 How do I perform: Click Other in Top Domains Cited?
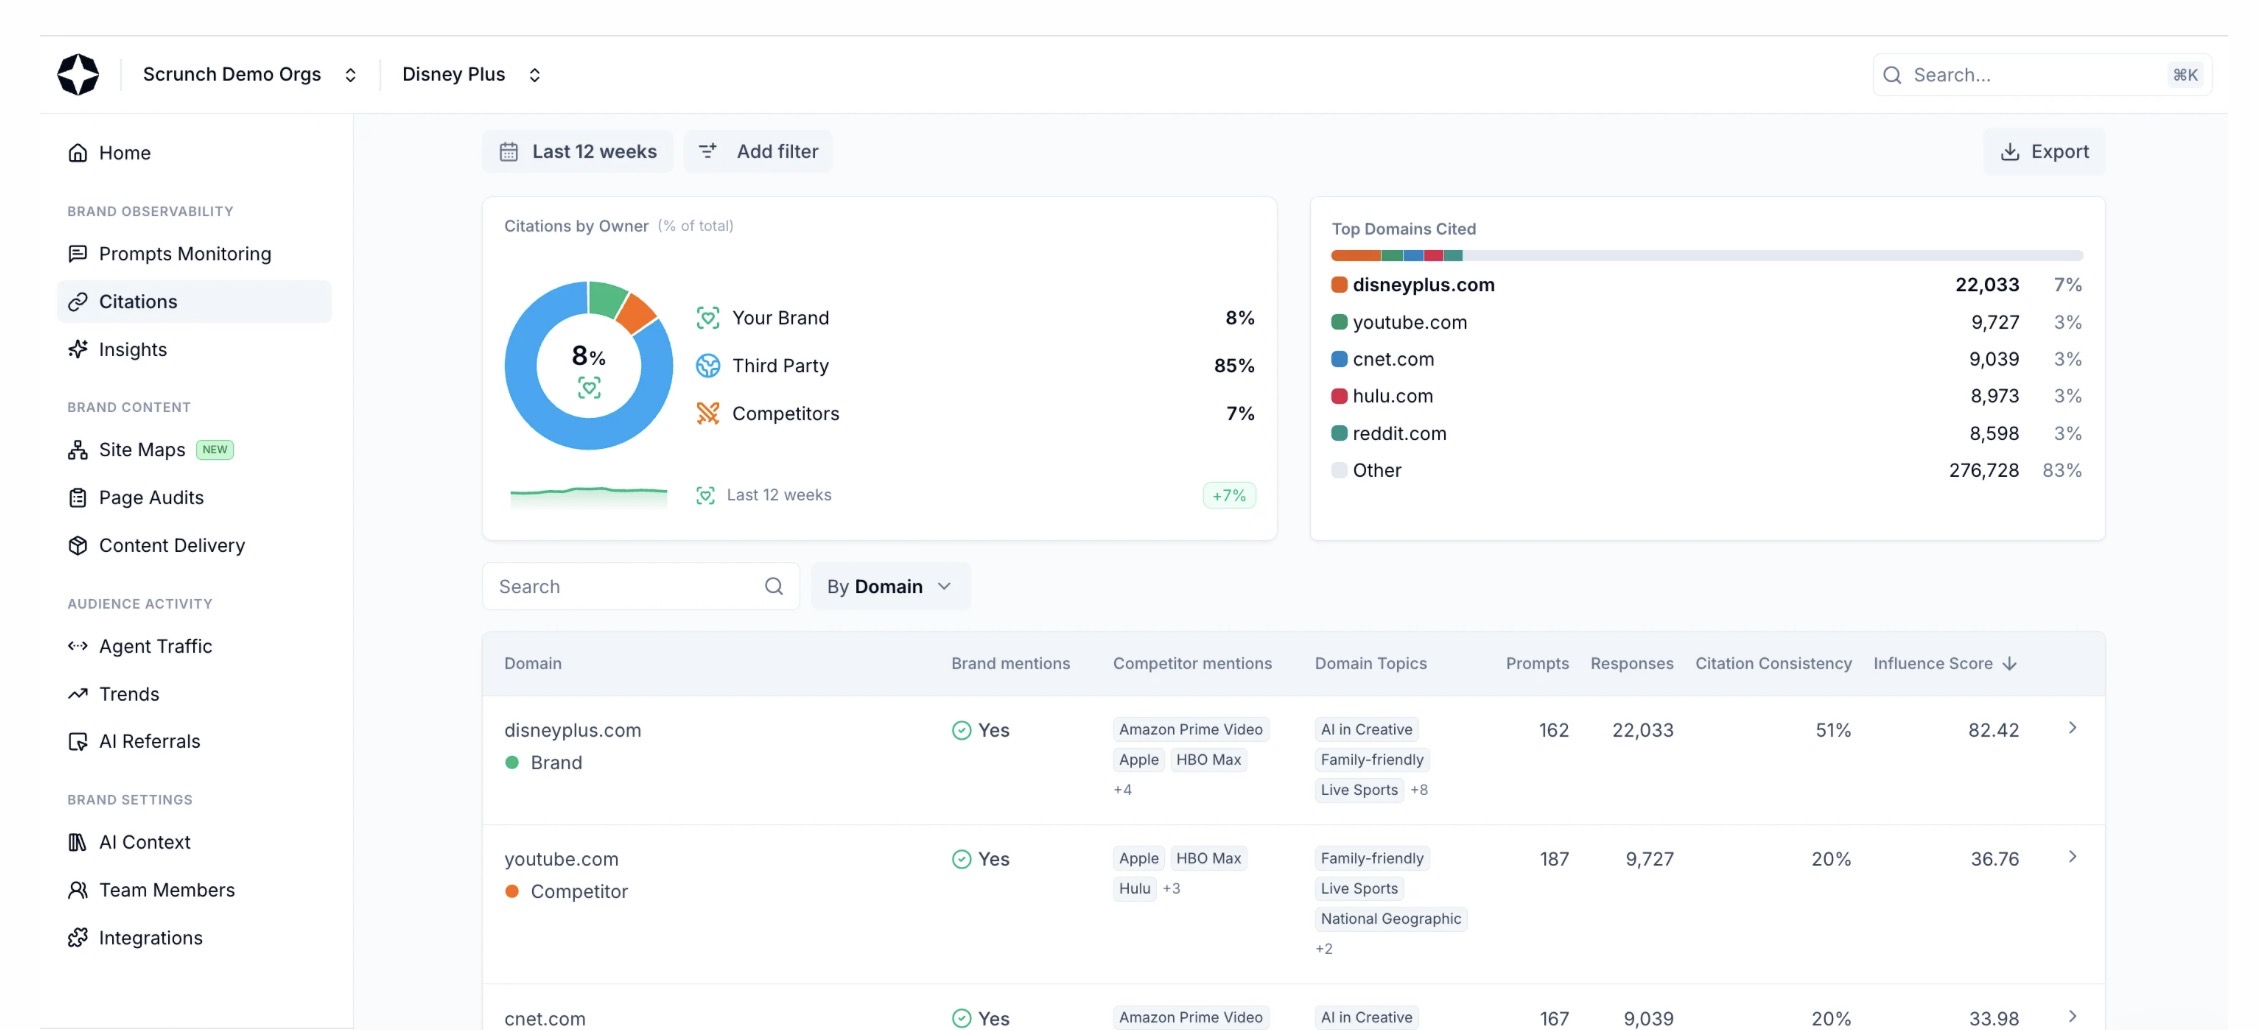1377,471
